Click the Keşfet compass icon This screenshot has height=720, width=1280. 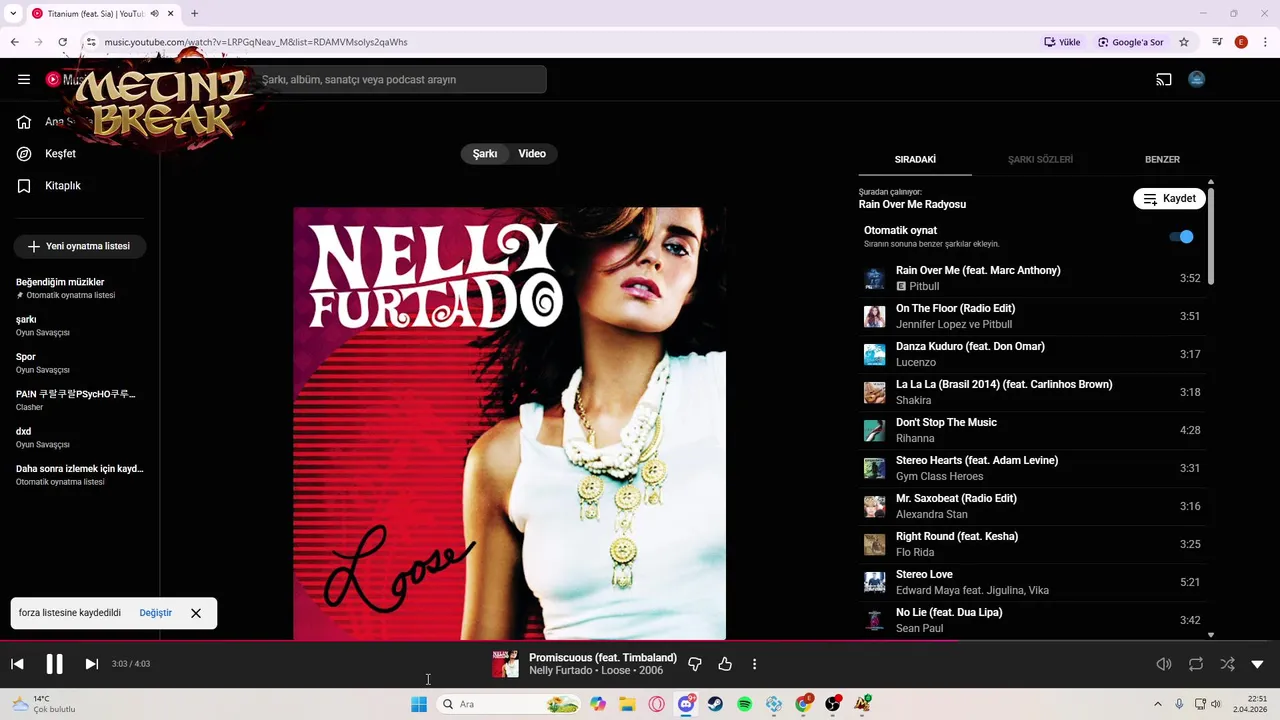click(24, 154)
